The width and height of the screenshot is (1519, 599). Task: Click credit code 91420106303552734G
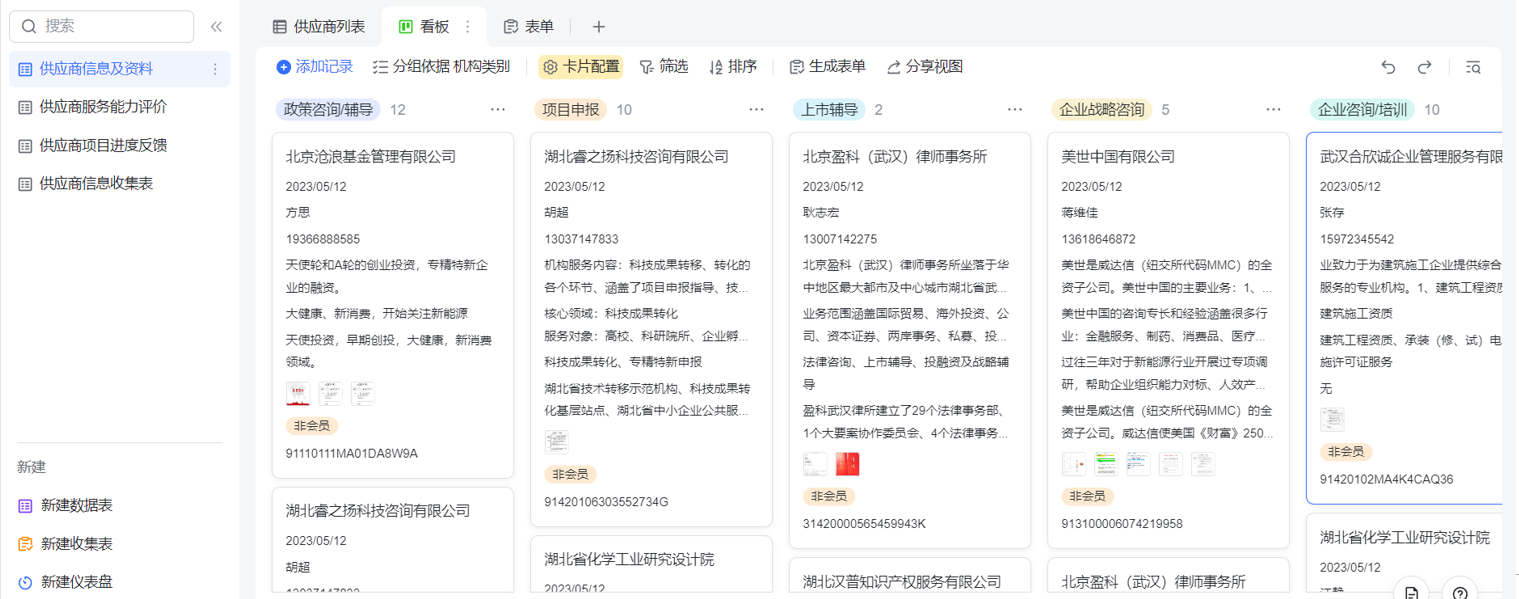[606, 502]
